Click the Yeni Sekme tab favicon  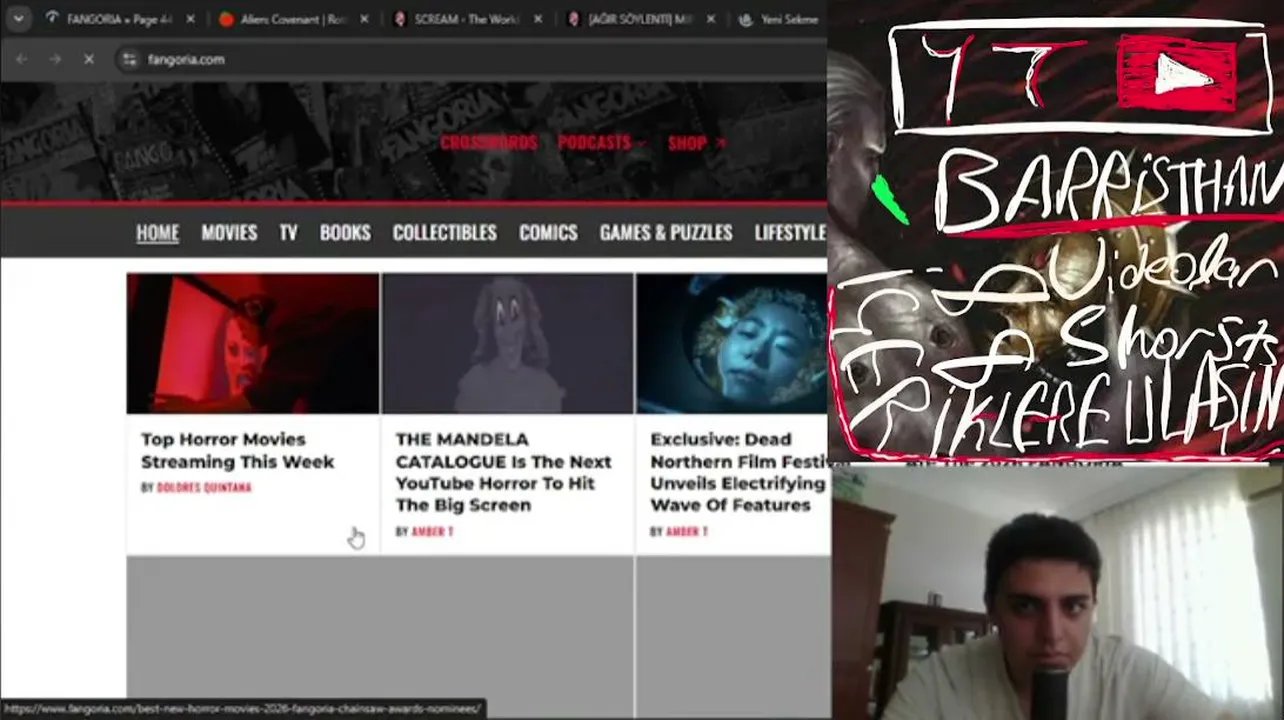point(746,19)
